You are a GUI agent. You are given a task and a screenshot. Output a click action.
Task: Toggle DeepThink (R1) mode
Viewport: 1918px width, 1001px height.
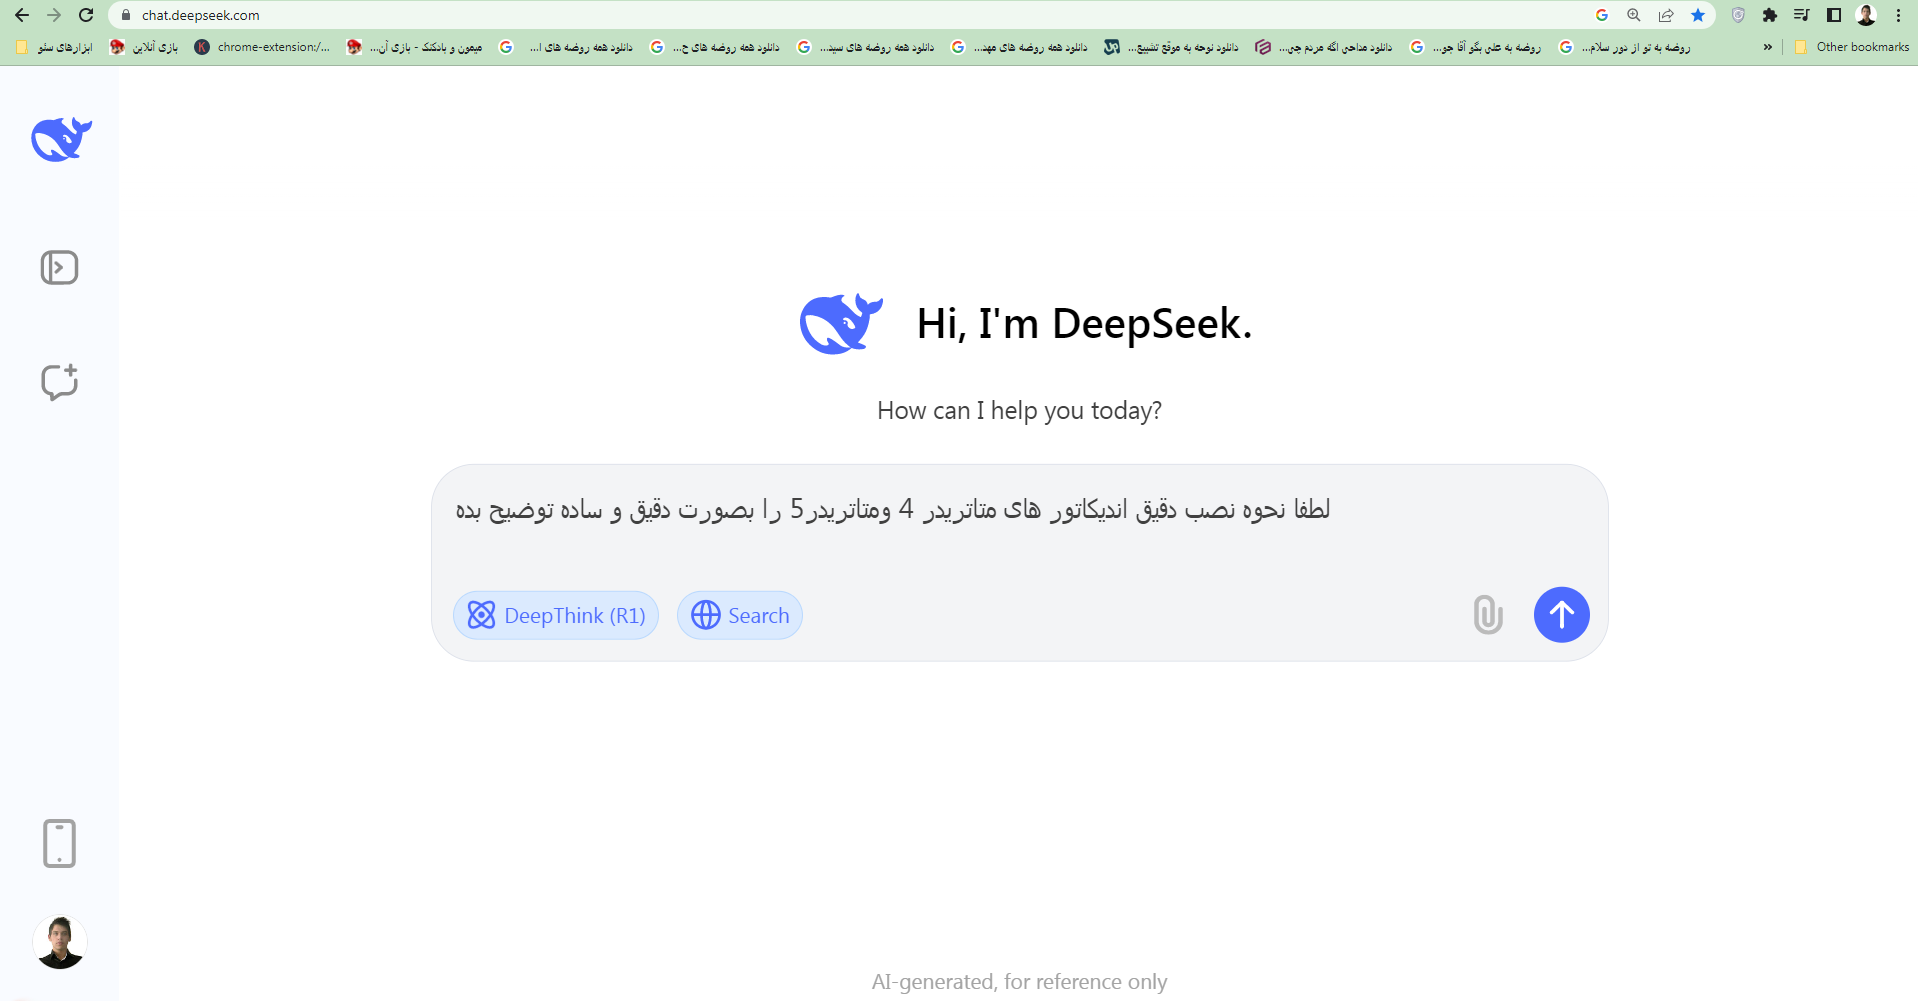pyautogui.click(x=556, y=615)
